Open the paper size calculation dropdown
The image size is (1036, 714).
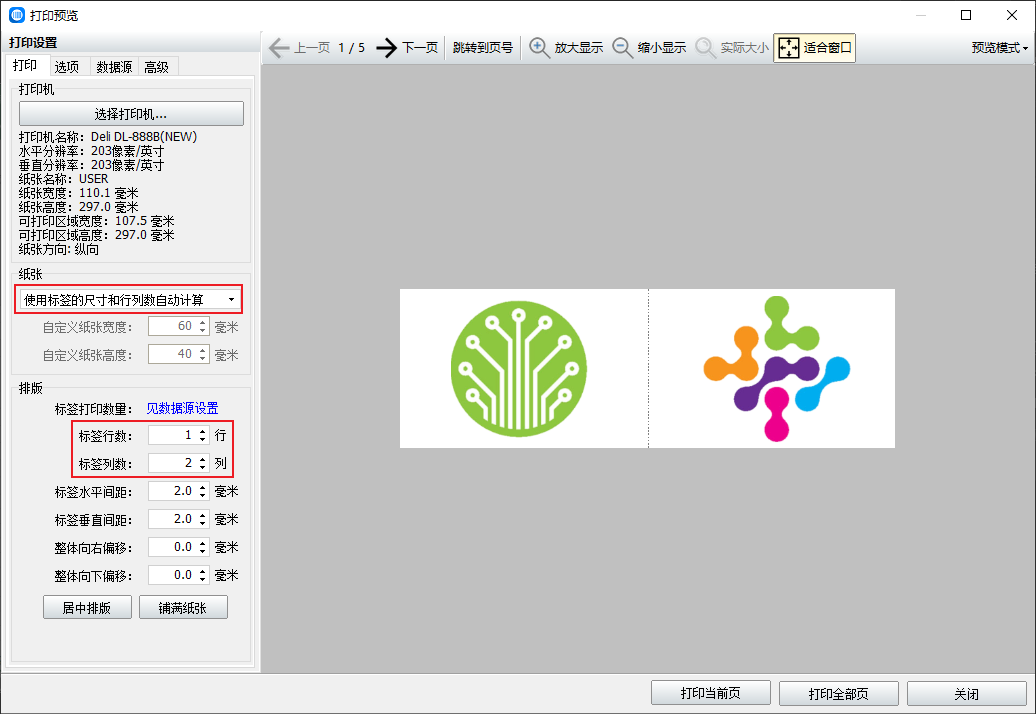click(x=129, y=300)
